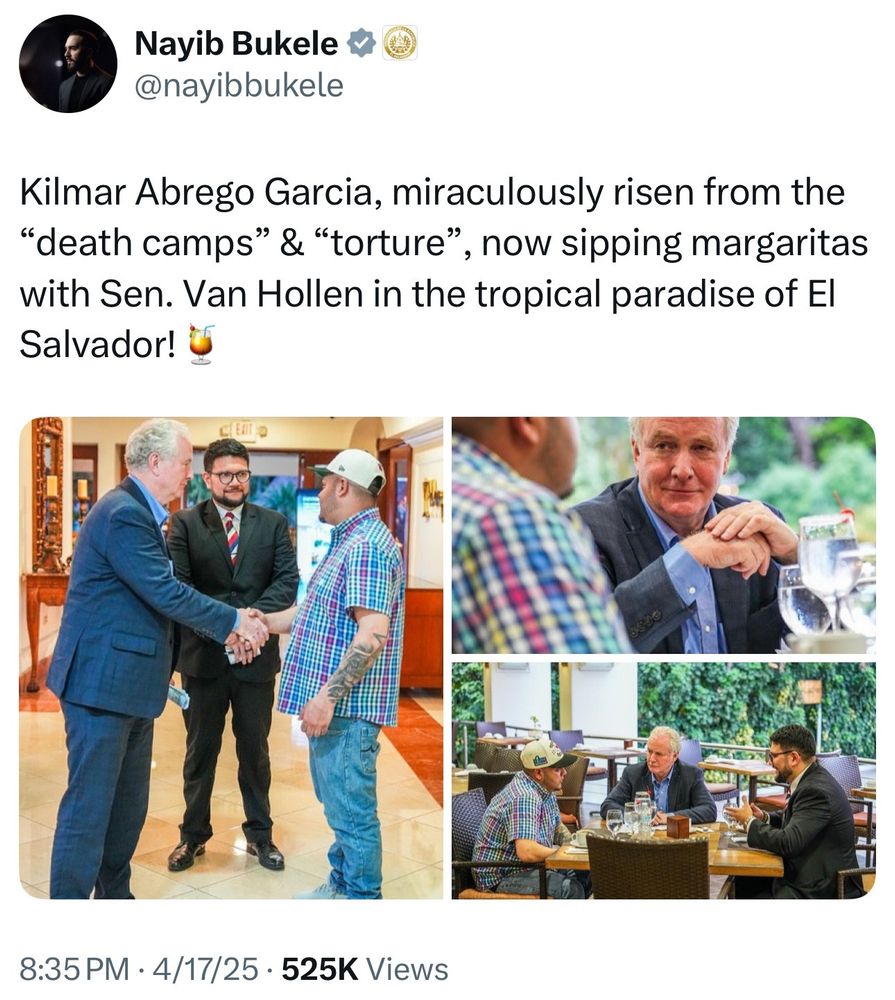The width and height of the screenshot is (895, 1000).
Task: Open the Nayib Bukele display name
Action: [237, 44]
